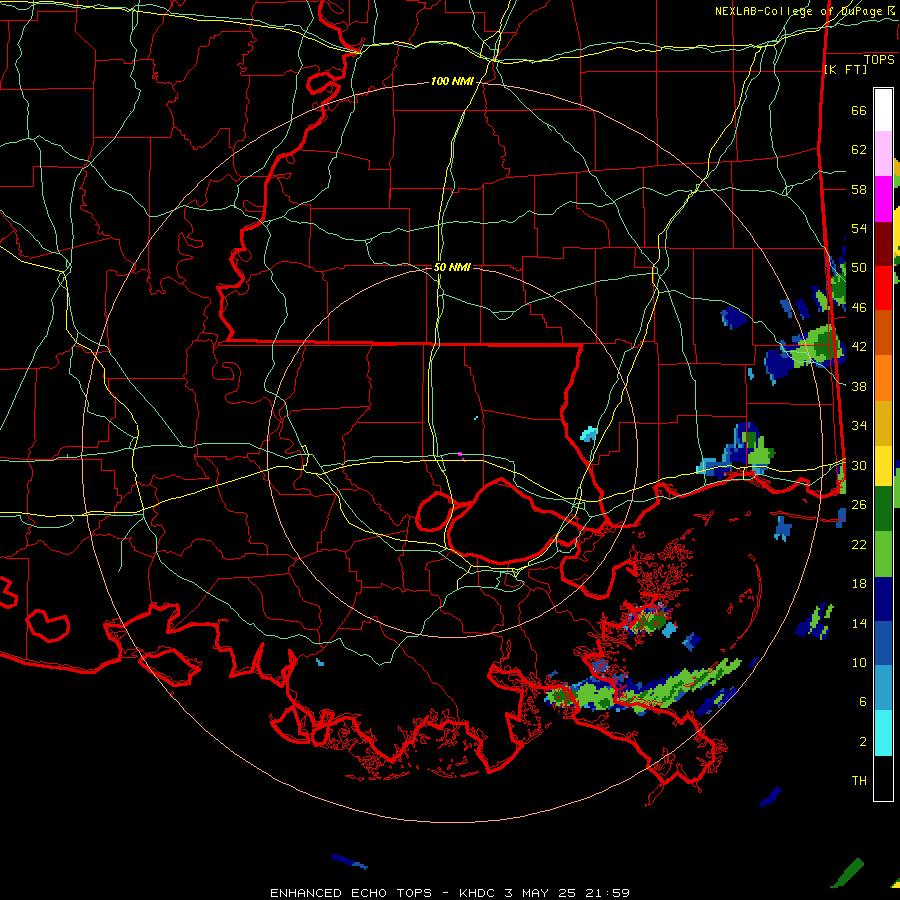The image size is (900, 900).
Task: Click the legend value '10'
Action: click(x=859, y=663)
